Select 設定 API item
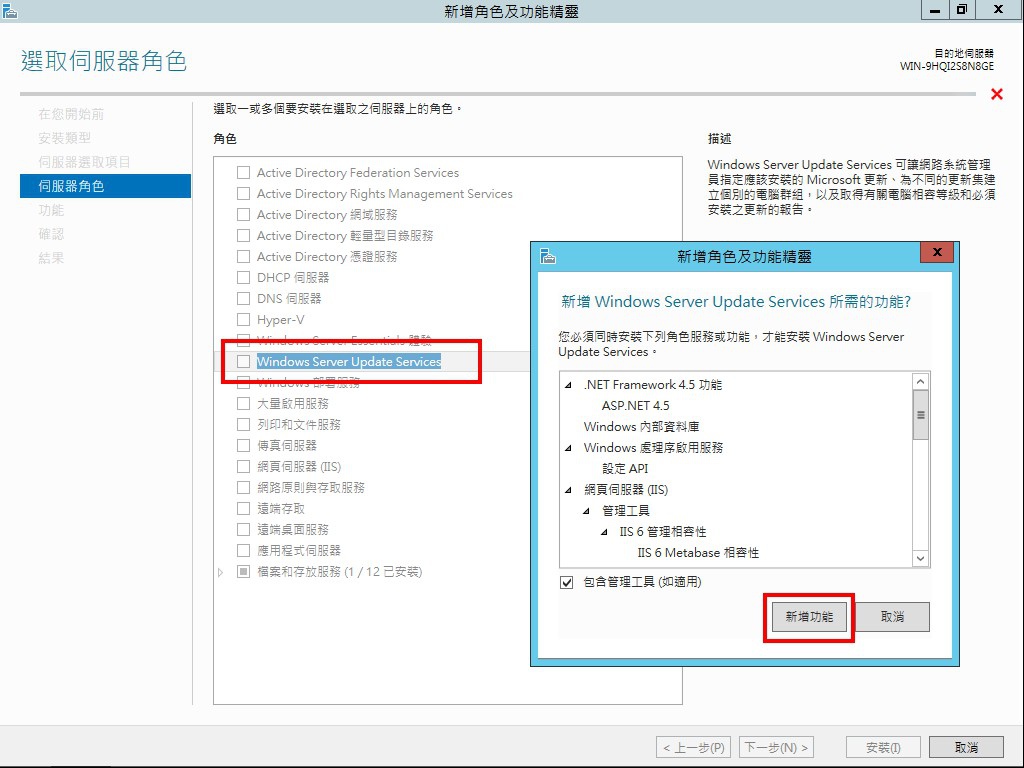 point(625,468)
